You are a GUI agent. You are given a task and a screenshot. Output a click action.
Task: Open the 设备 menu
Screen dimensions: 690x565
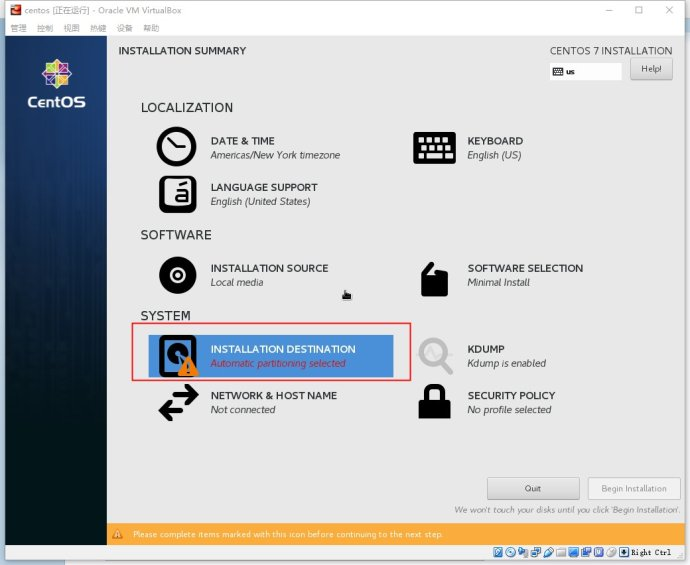click(x=125, y=28)
